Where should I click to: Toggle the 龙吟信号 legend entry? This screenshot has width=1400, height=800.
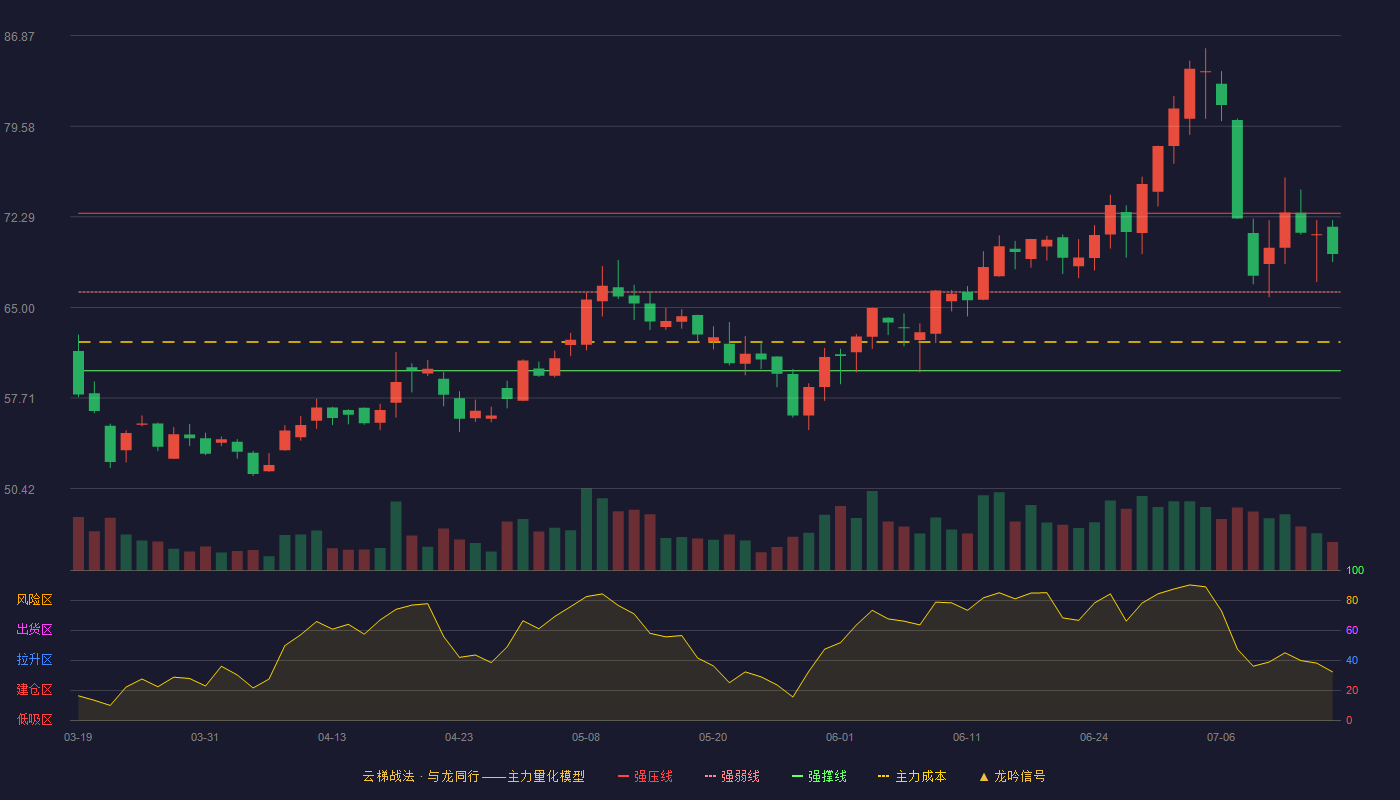[1012, 776]
